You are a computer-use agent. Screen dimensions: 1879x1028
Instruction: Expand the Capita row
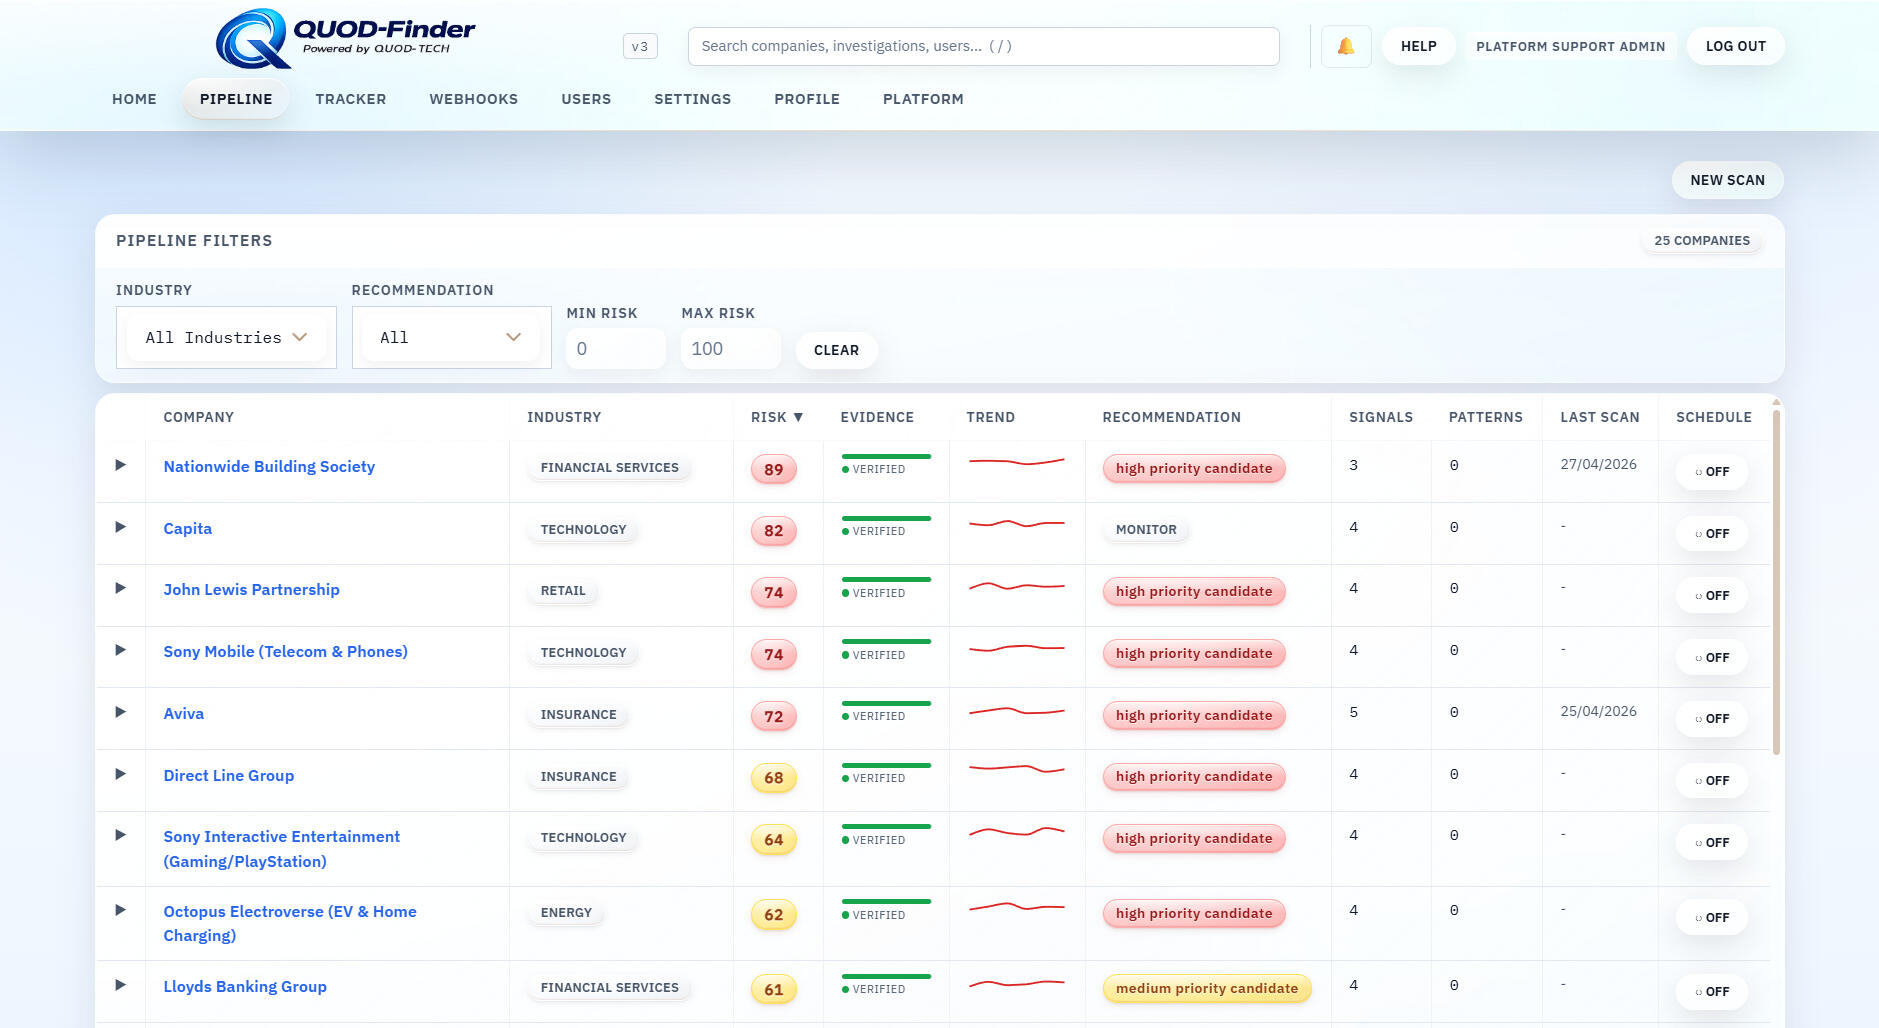(x=120, y=527)
